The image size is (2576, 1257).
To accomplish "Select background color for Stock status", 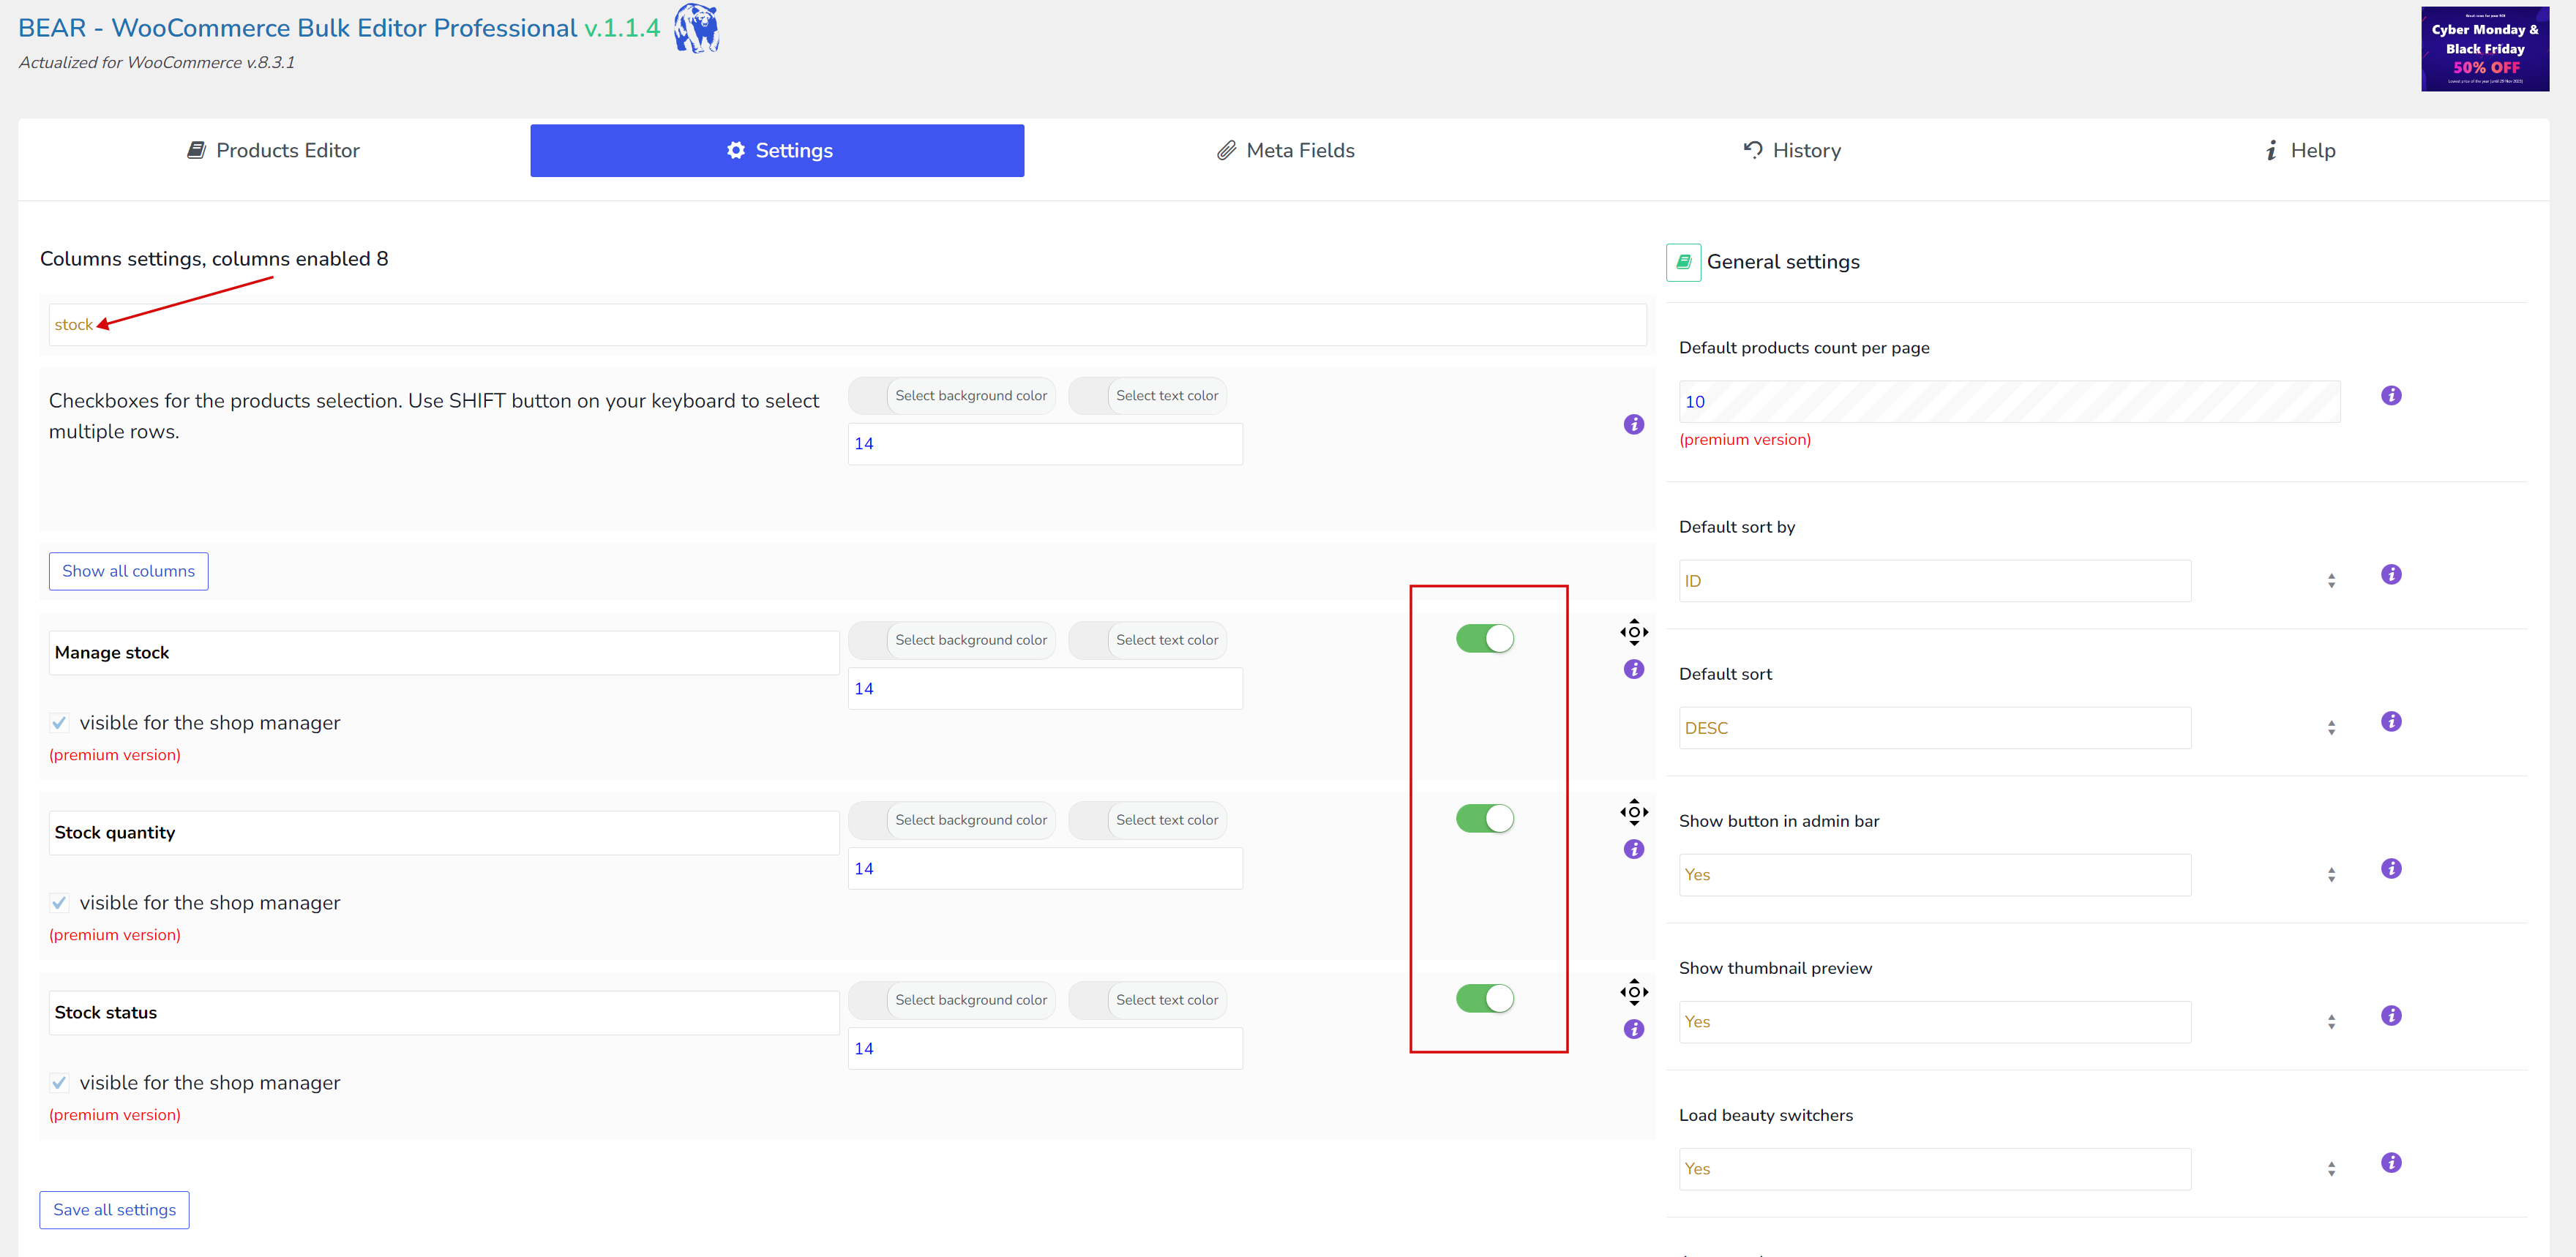I will [x=952, y=1000].
